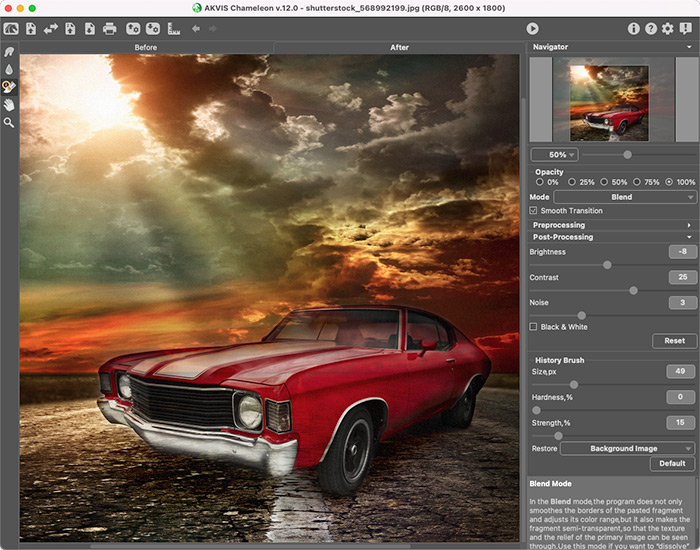Open the program info icon

tap(633, 28)
